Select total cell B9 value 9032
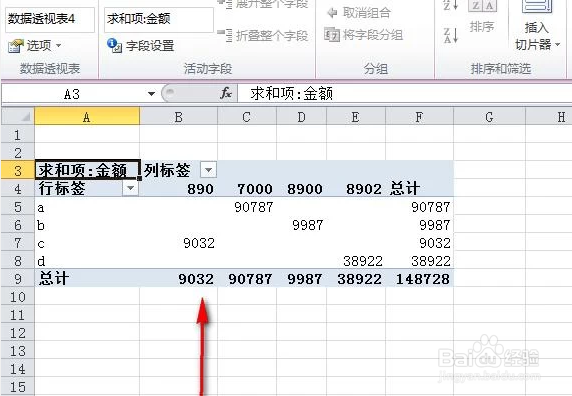This screenshot has width=572, height=396. click(178, 279)
